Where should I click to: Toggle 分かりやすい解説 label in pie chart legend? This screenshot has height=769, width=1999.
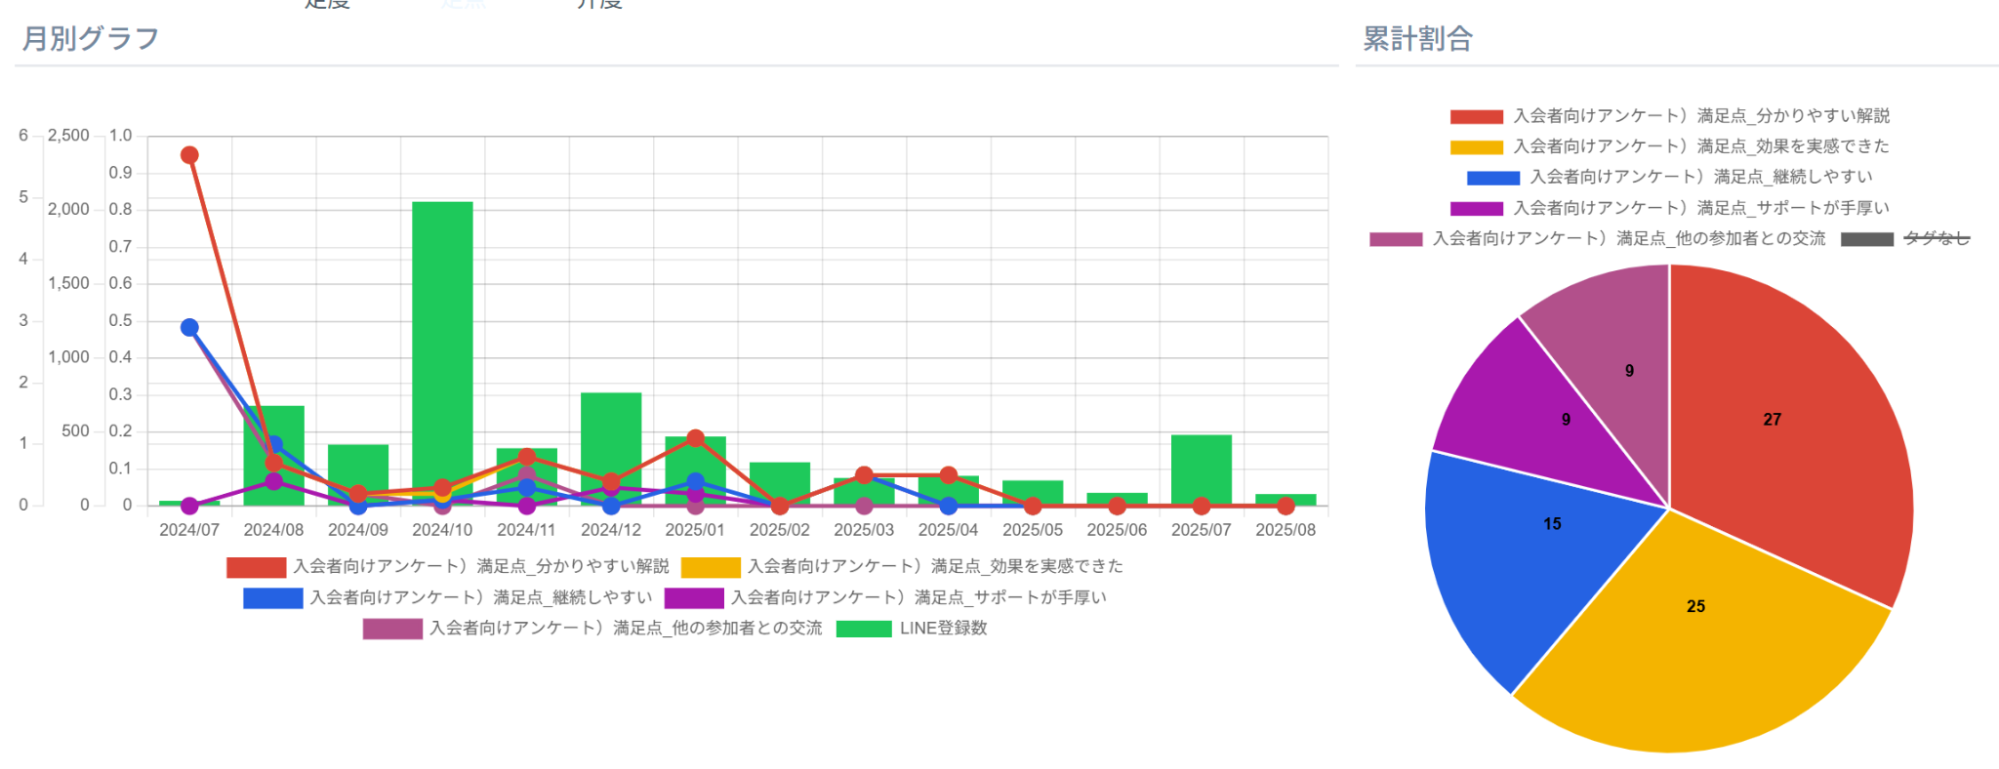[1701, 116]
